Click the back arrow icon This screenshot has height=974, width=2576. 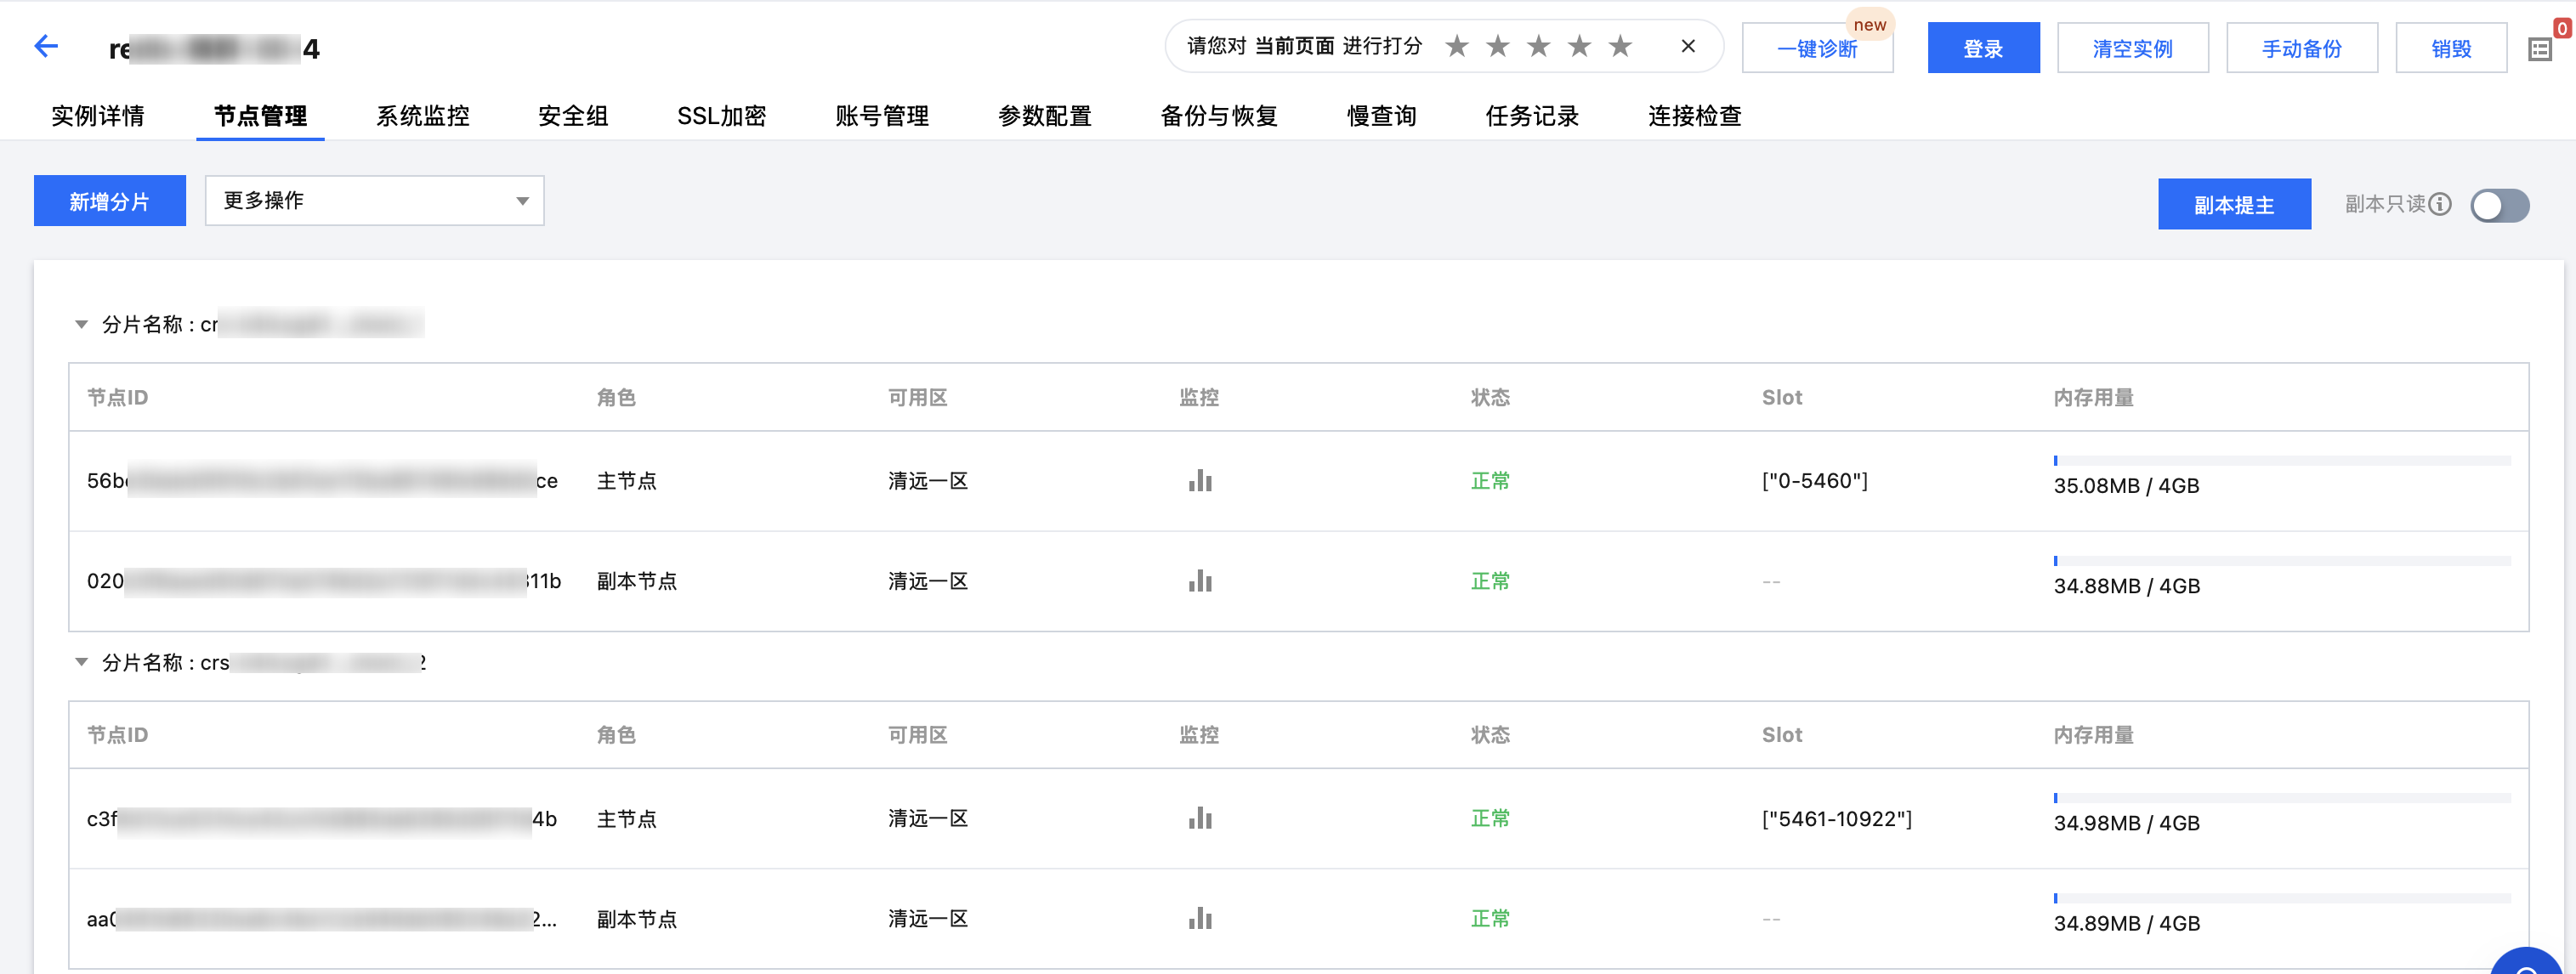[46, 46]
